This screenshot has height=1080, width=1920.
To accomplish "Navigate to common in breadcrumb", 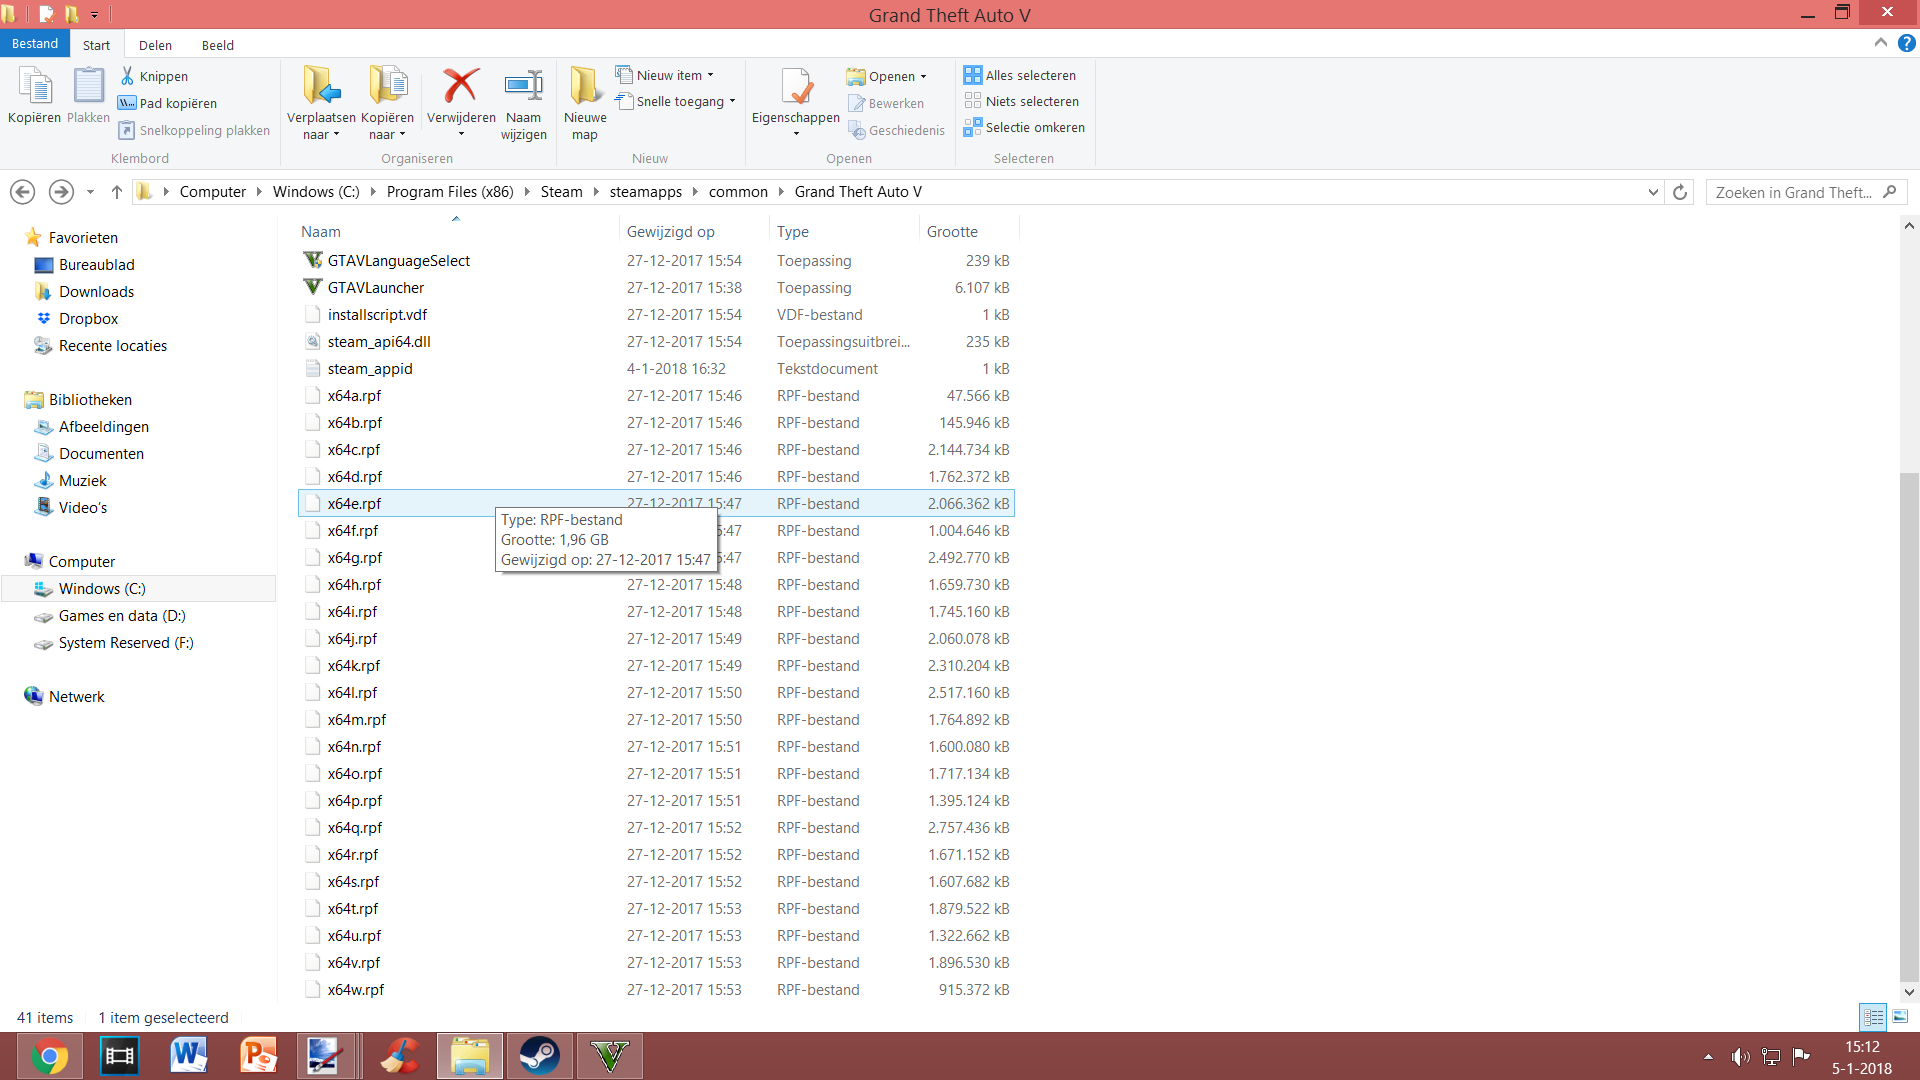I will [x=738, y=192].
